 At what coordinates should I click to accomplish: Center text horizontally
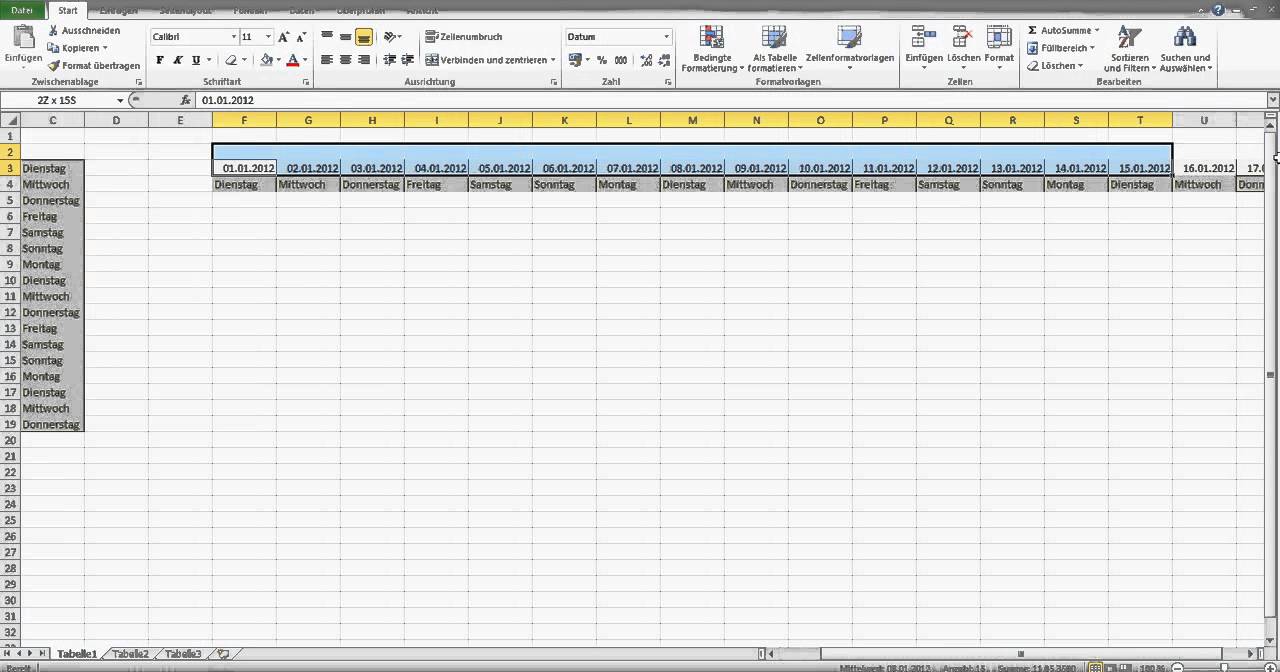click(345, 60)
